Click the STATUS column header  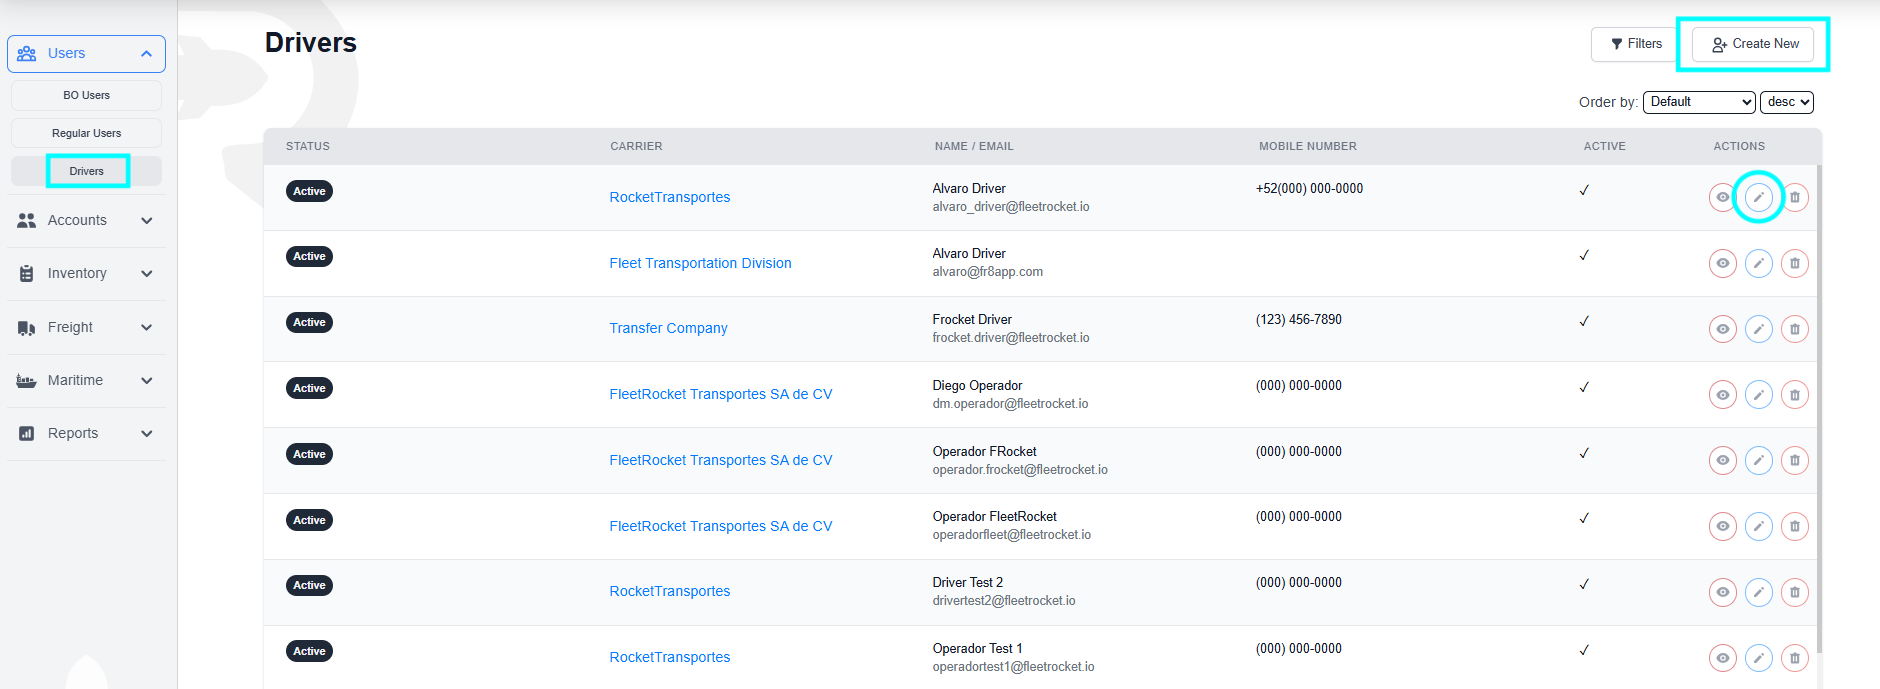pyautogui.click(x=308, y=146)
